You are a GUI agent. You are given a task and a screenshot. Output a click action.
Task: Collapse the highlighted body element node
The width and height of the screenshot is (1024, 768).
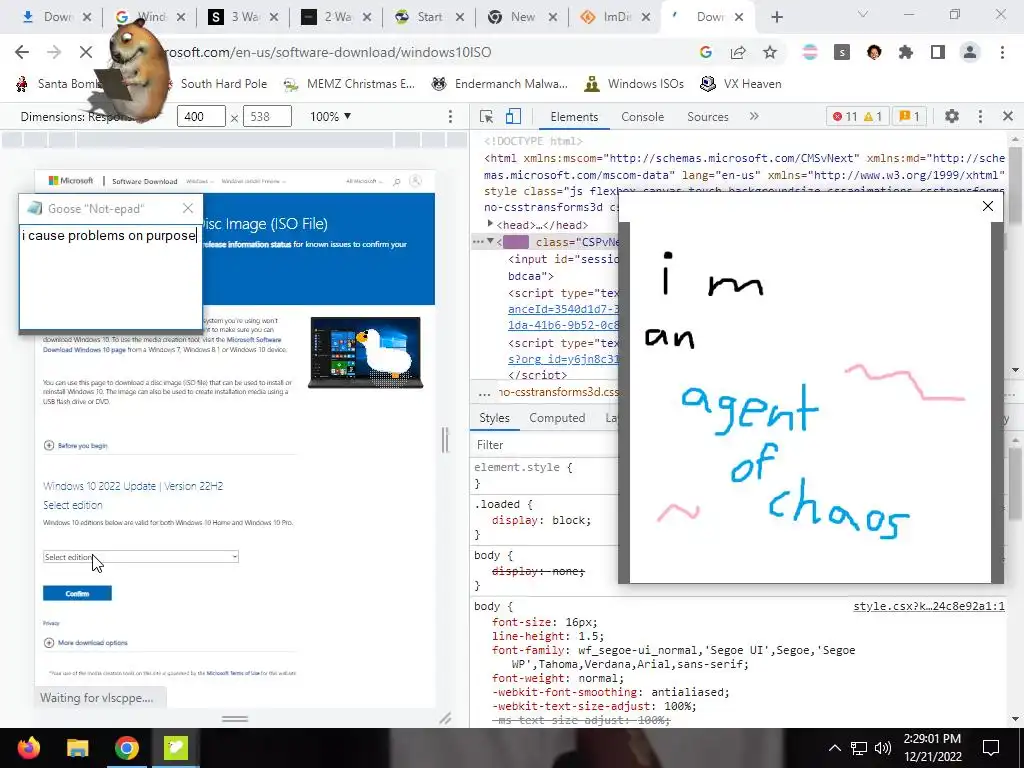tap(490, 242)
